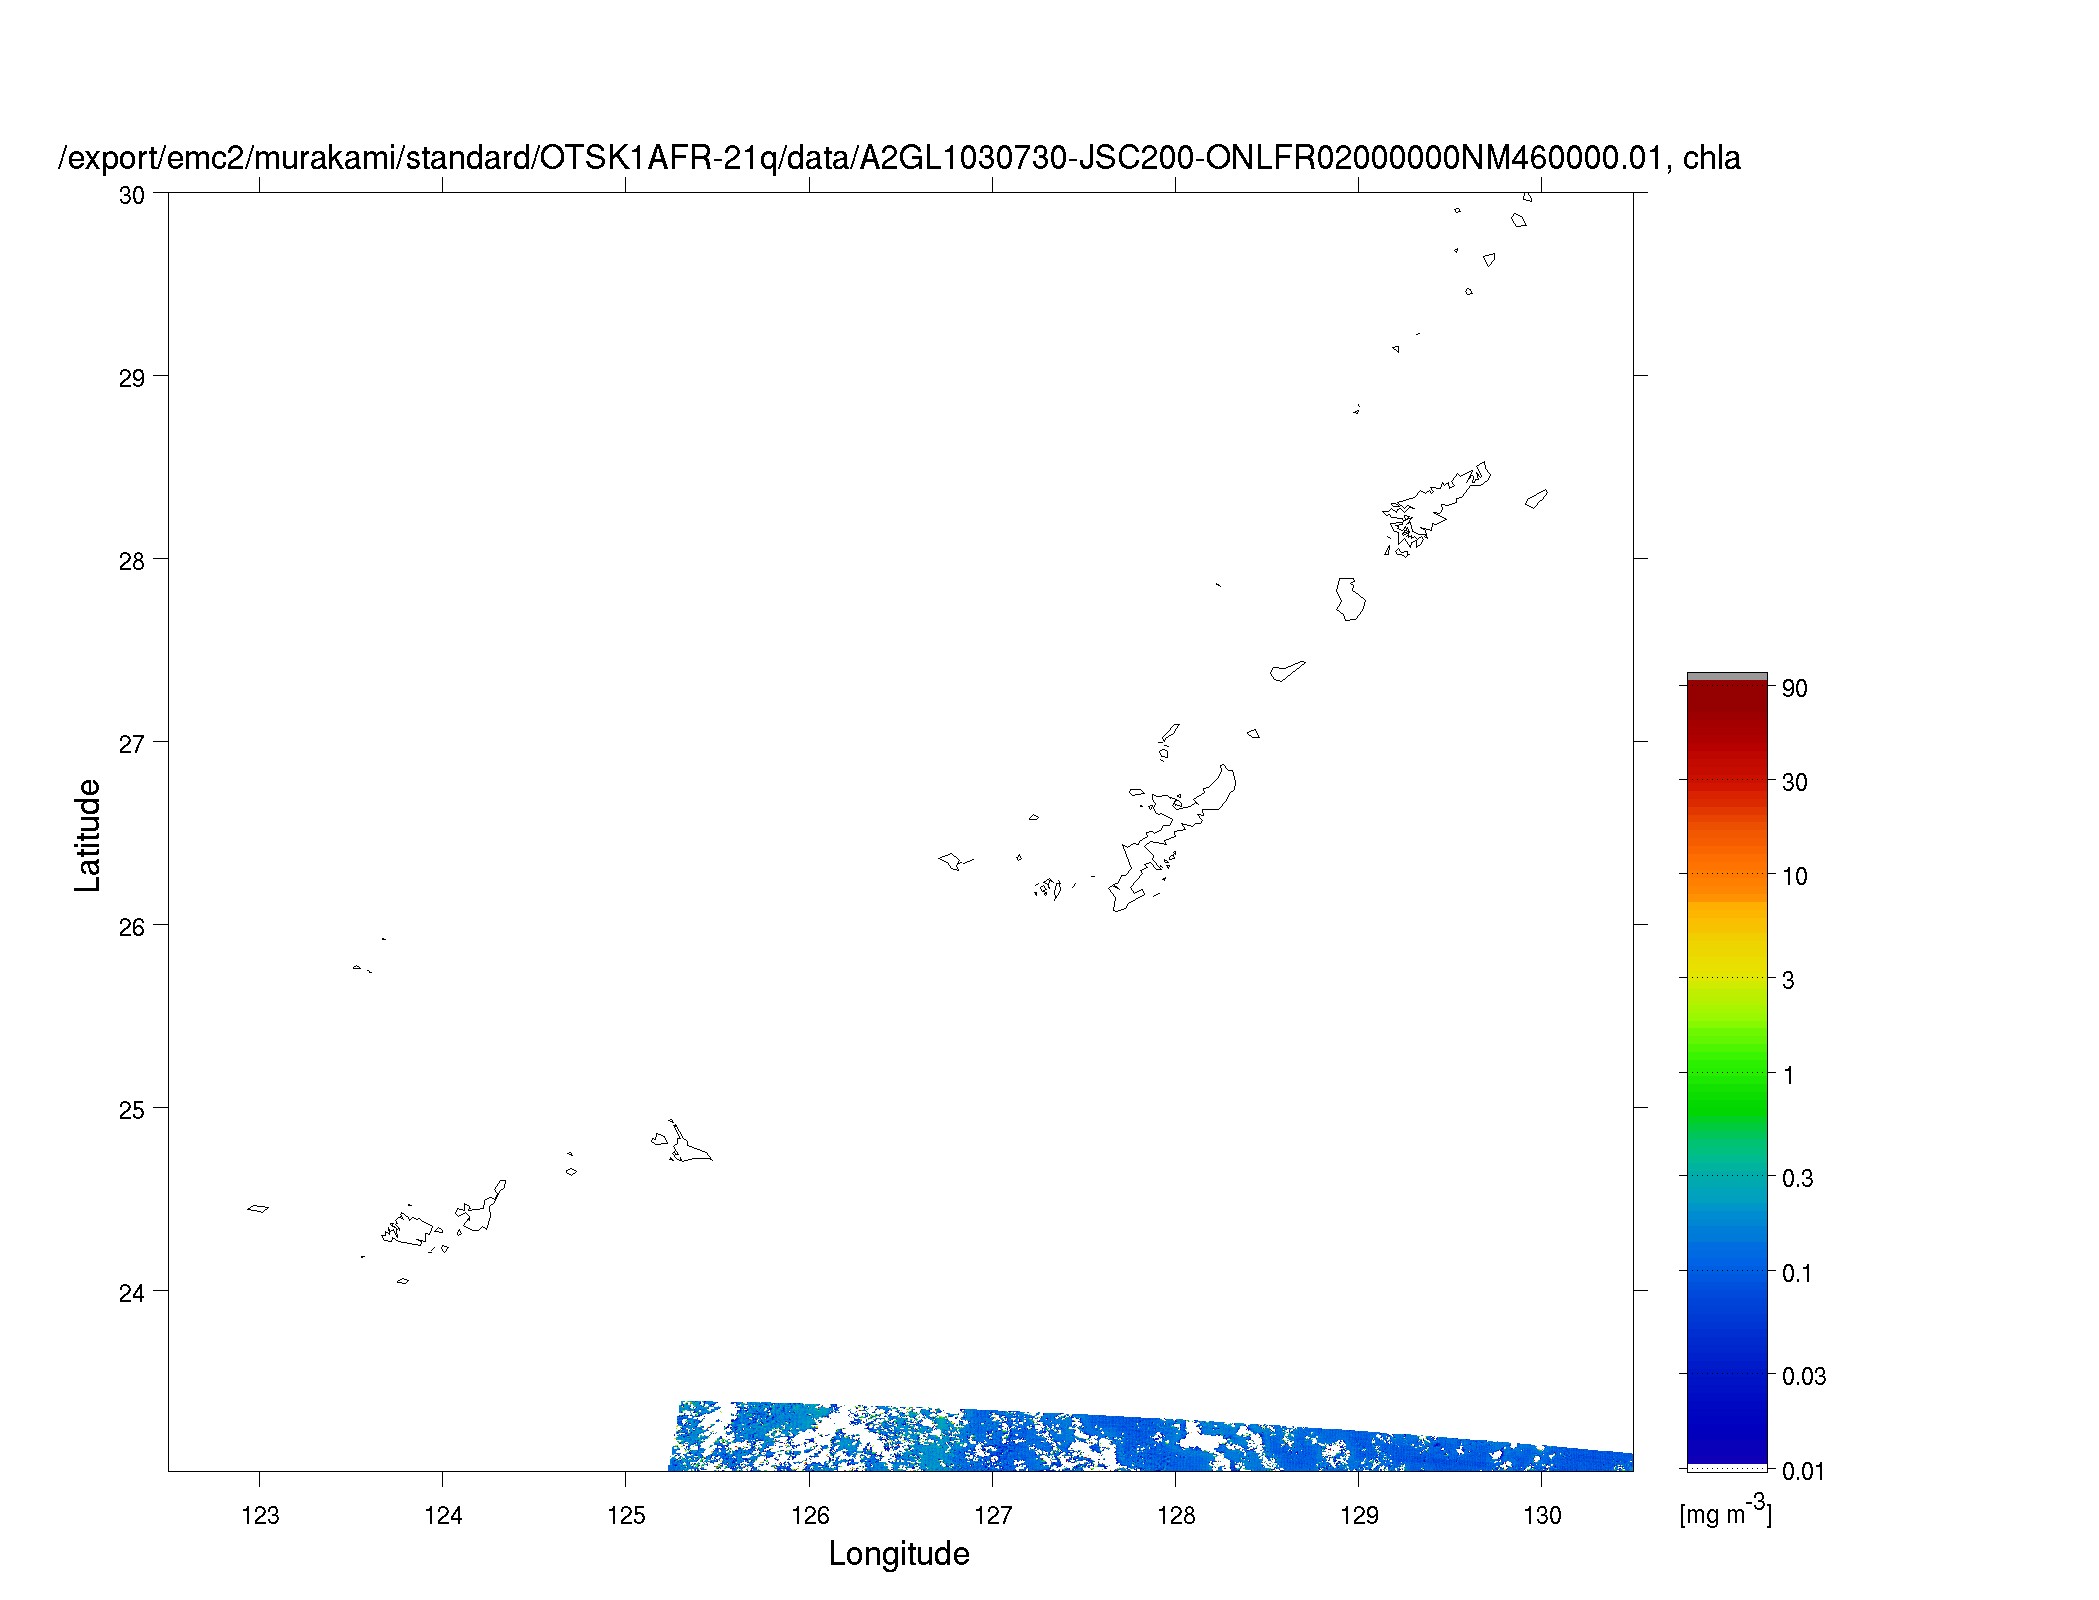Click colorbar label 0.1

pyautogui.click(x=1797, y=1273)
